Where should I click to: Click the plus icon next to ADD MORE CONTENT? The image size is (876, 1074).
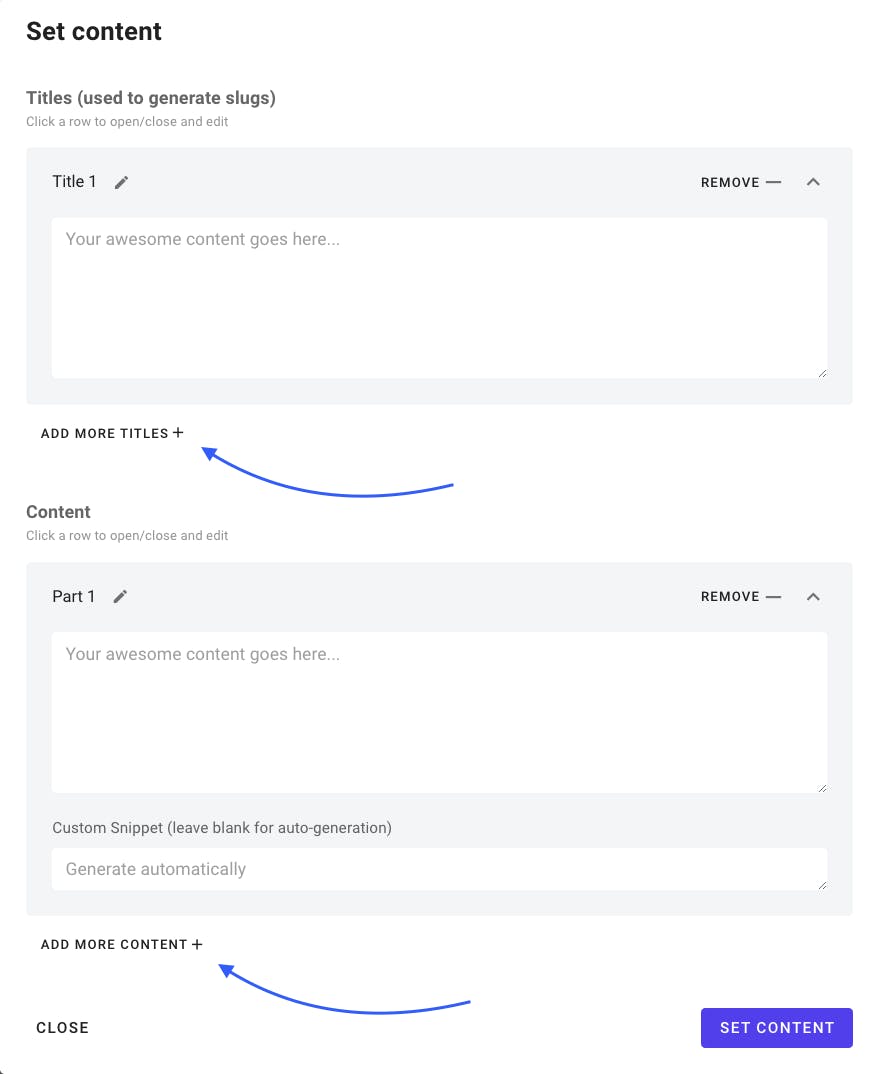(197, 943)
